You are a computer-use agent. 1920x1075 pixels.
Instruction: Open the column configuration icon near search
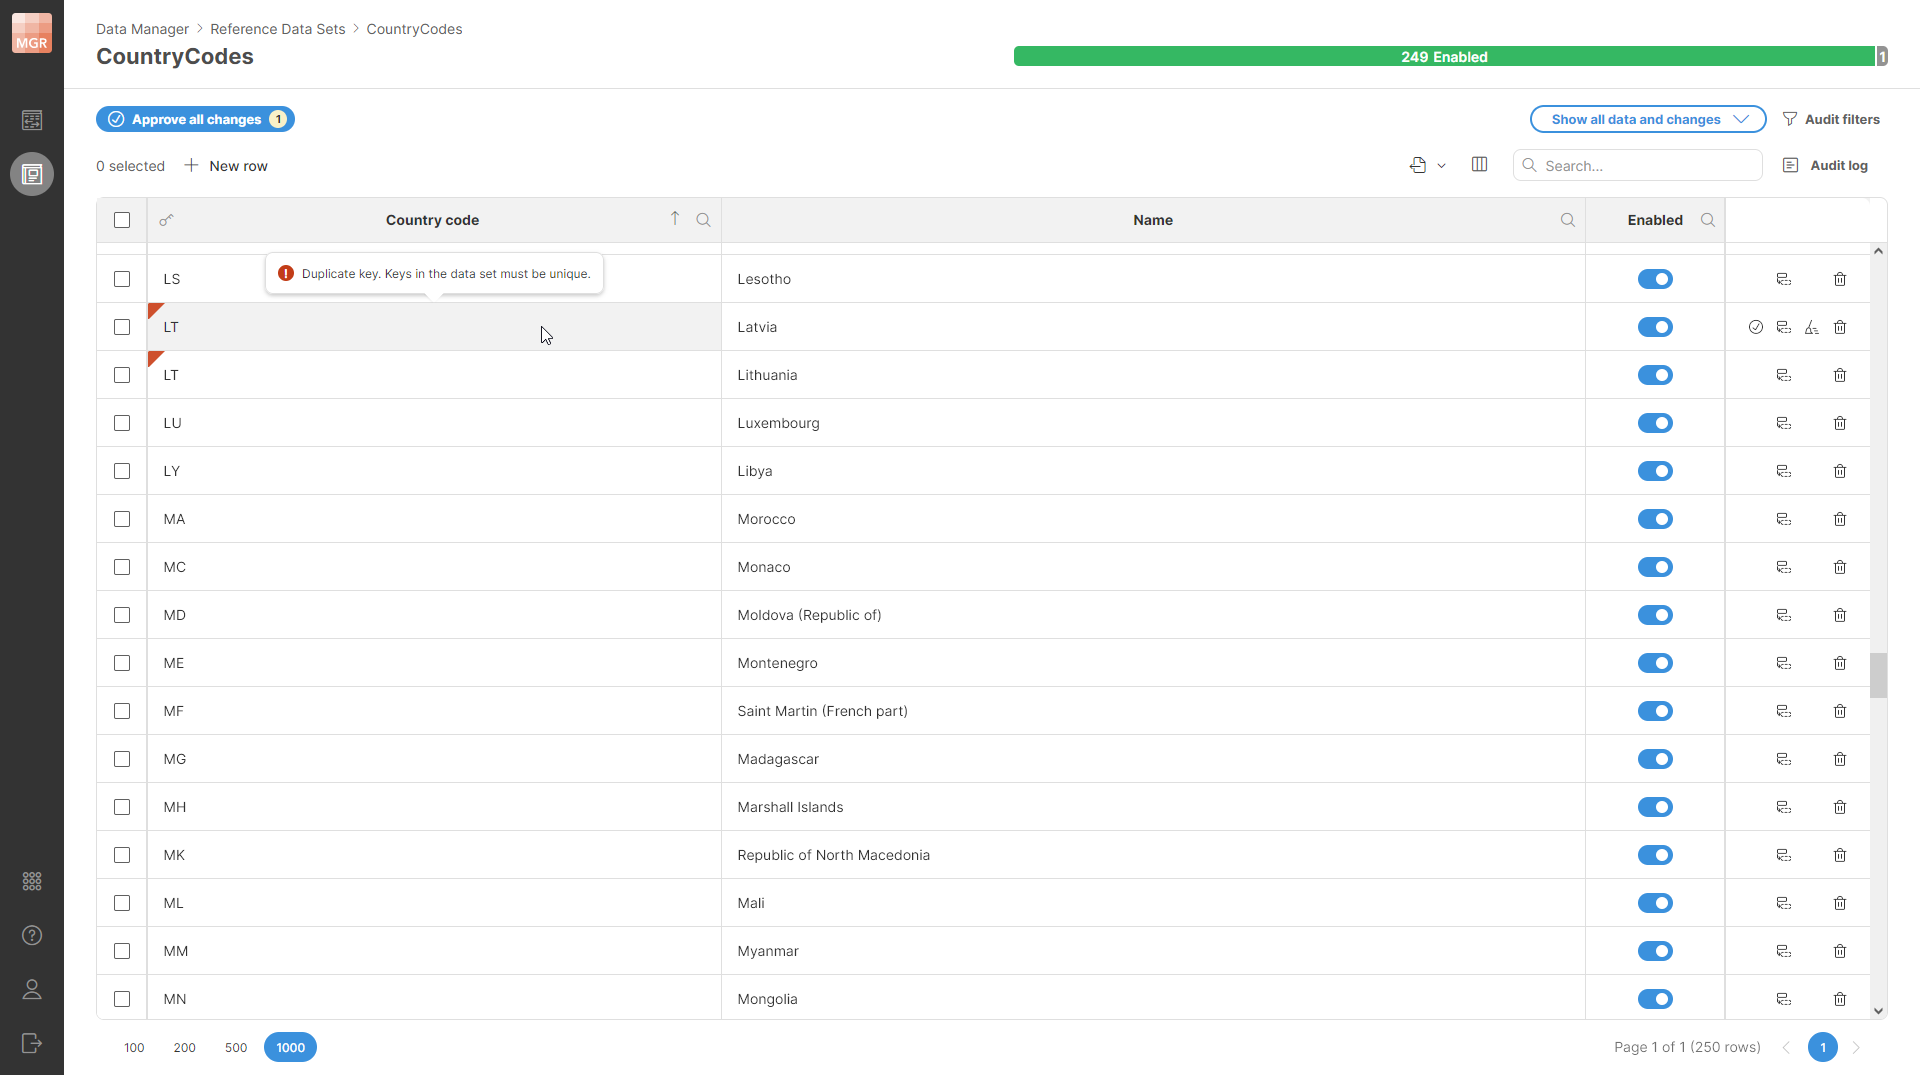[x=1479, y=165]
